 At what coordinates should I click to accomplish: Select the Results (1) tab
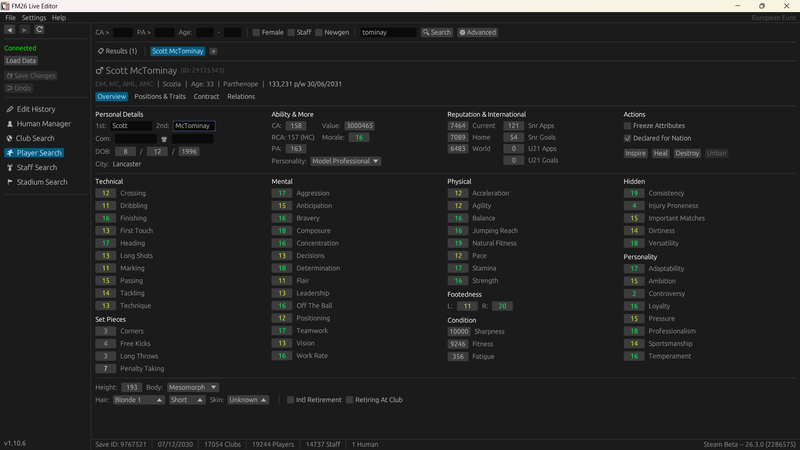coord(117,51)
